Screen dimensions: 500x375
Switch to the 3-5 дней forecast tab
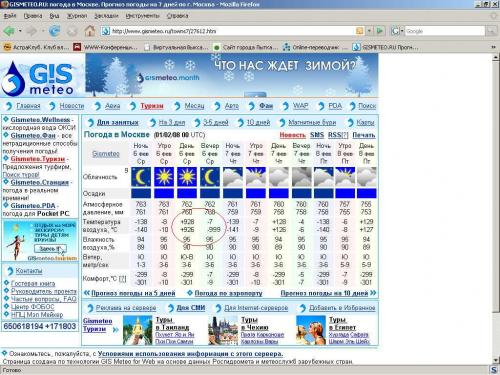click(216, 122)
